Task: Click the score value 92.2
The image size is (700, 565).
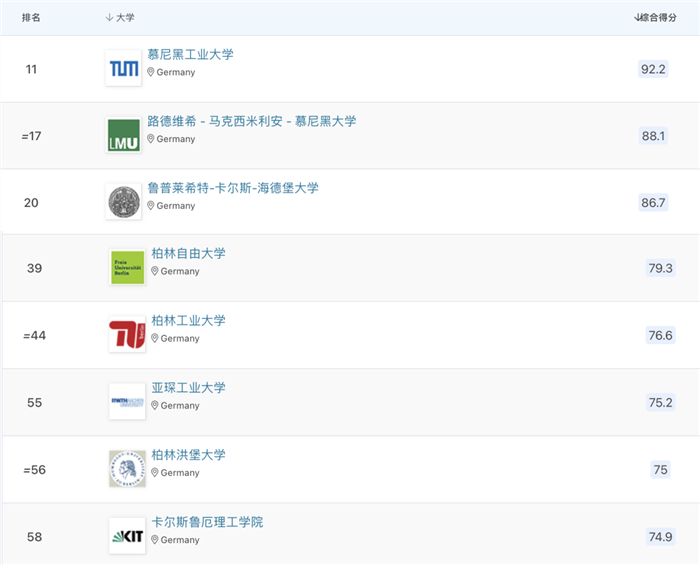Action: pyautogui.click(x=653, y=69)
